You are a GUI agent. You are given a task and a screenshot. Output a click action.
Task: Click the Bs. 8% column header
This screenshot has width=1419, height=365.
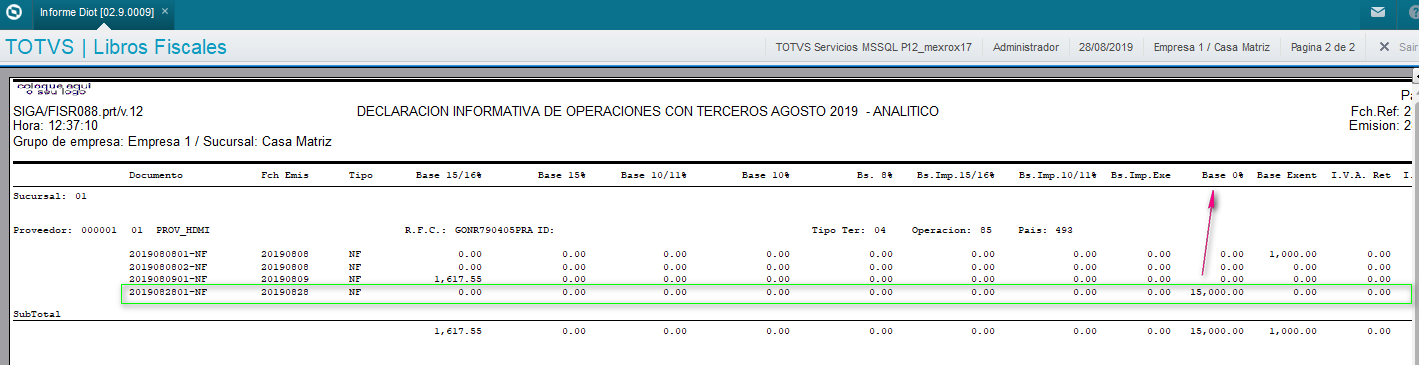coord(874,175)
